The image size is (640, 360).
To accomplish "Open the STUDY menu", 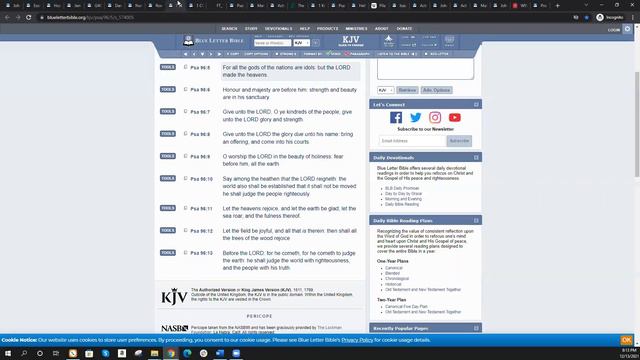I will pos(251,29).
